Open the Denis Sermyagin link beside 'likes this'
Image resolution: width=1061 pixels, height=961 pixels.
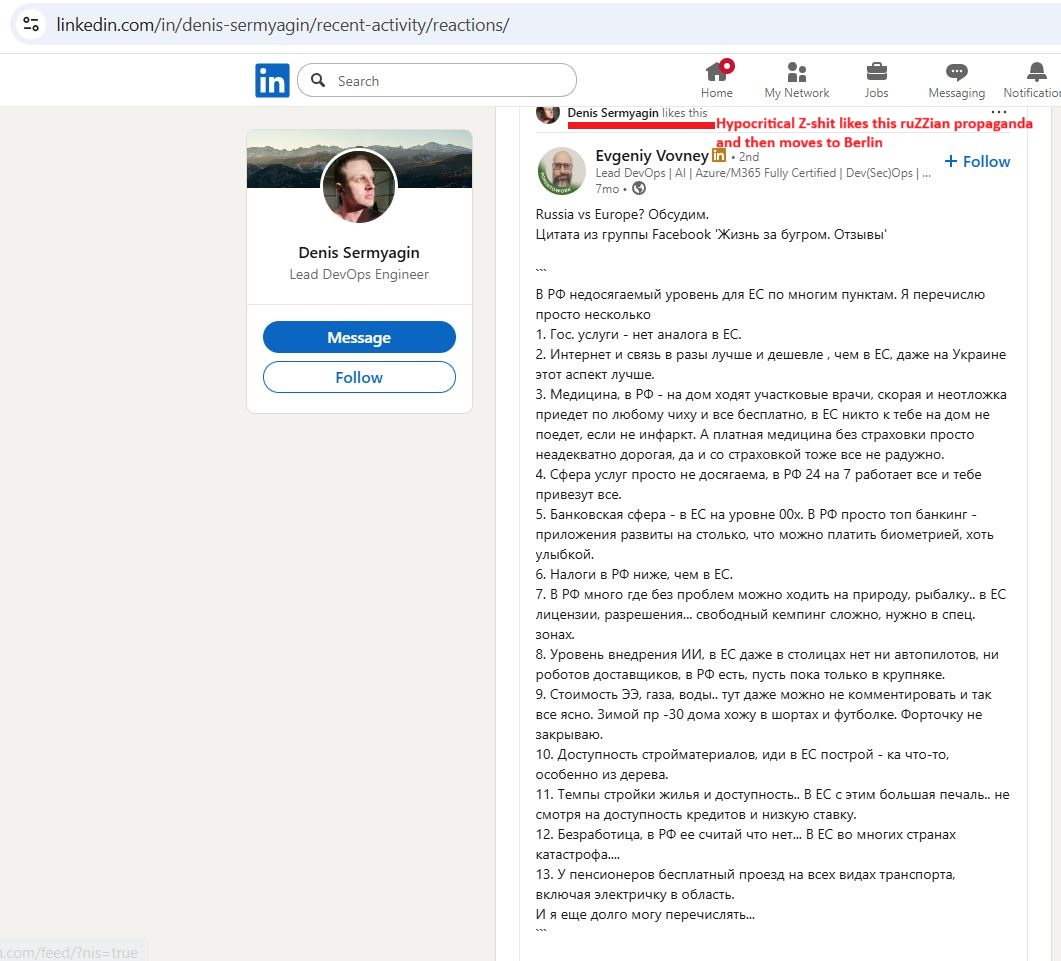tap(613, 113)
